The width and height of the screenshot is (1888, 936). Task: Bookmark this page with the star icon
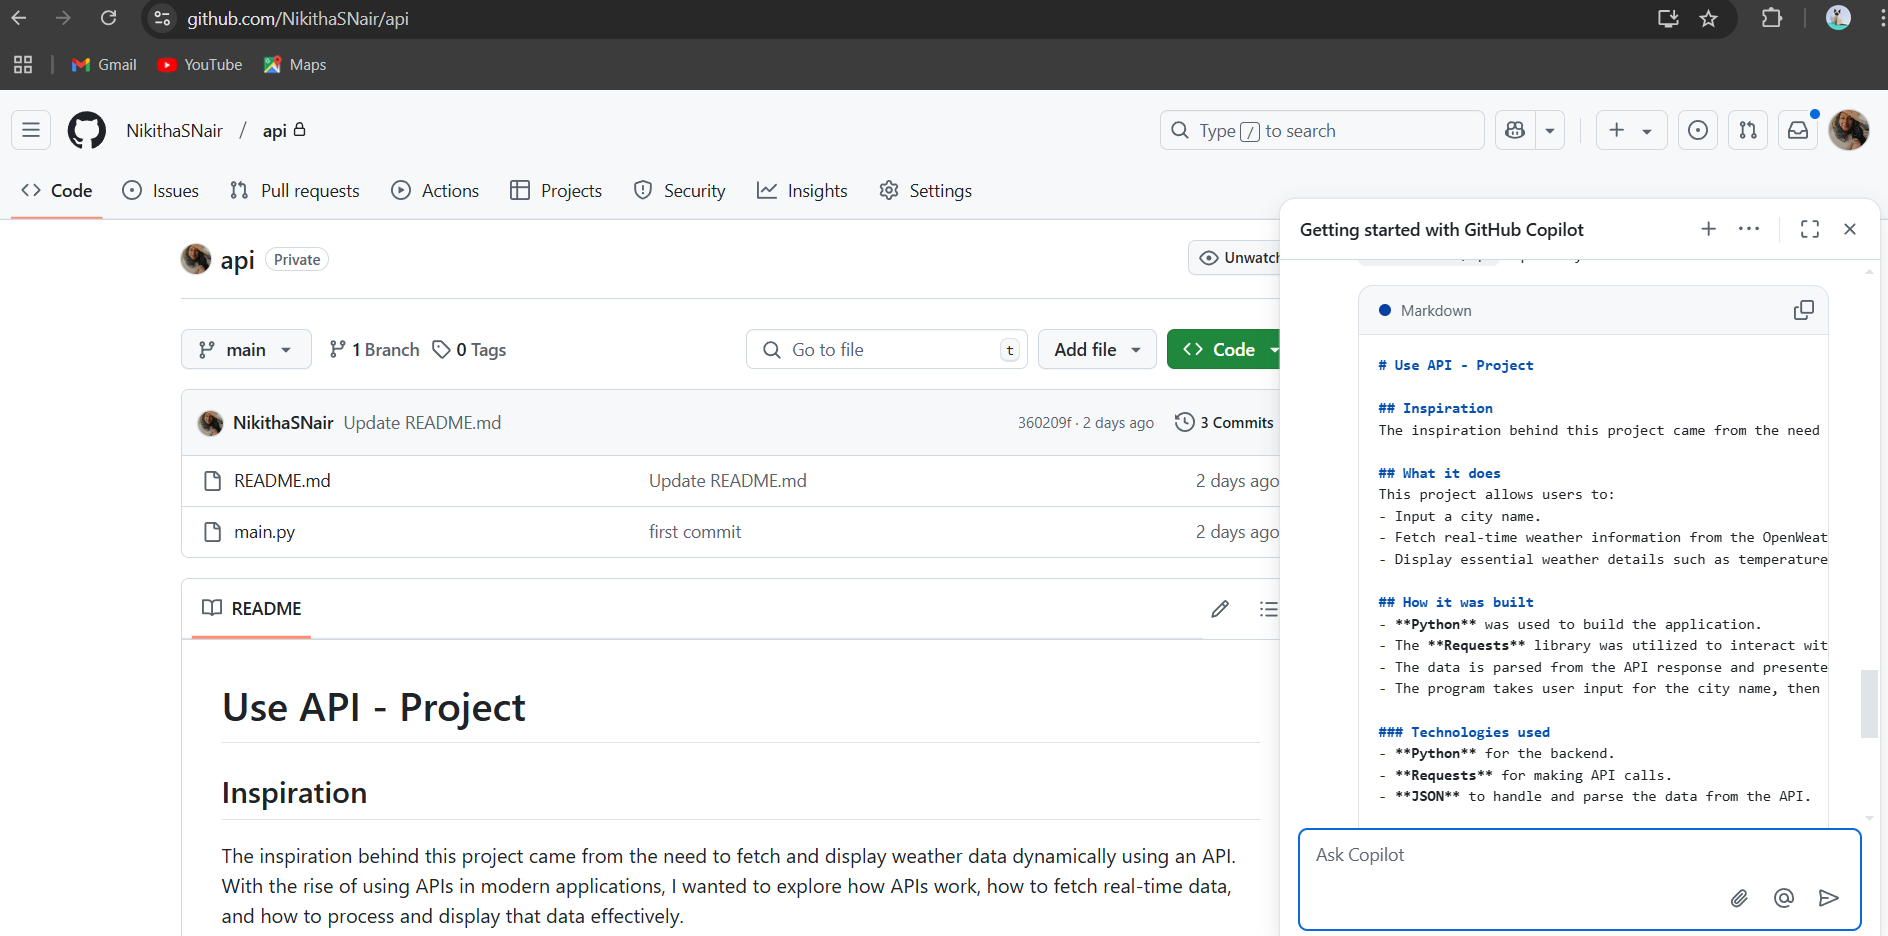[x=1709, y=19]
